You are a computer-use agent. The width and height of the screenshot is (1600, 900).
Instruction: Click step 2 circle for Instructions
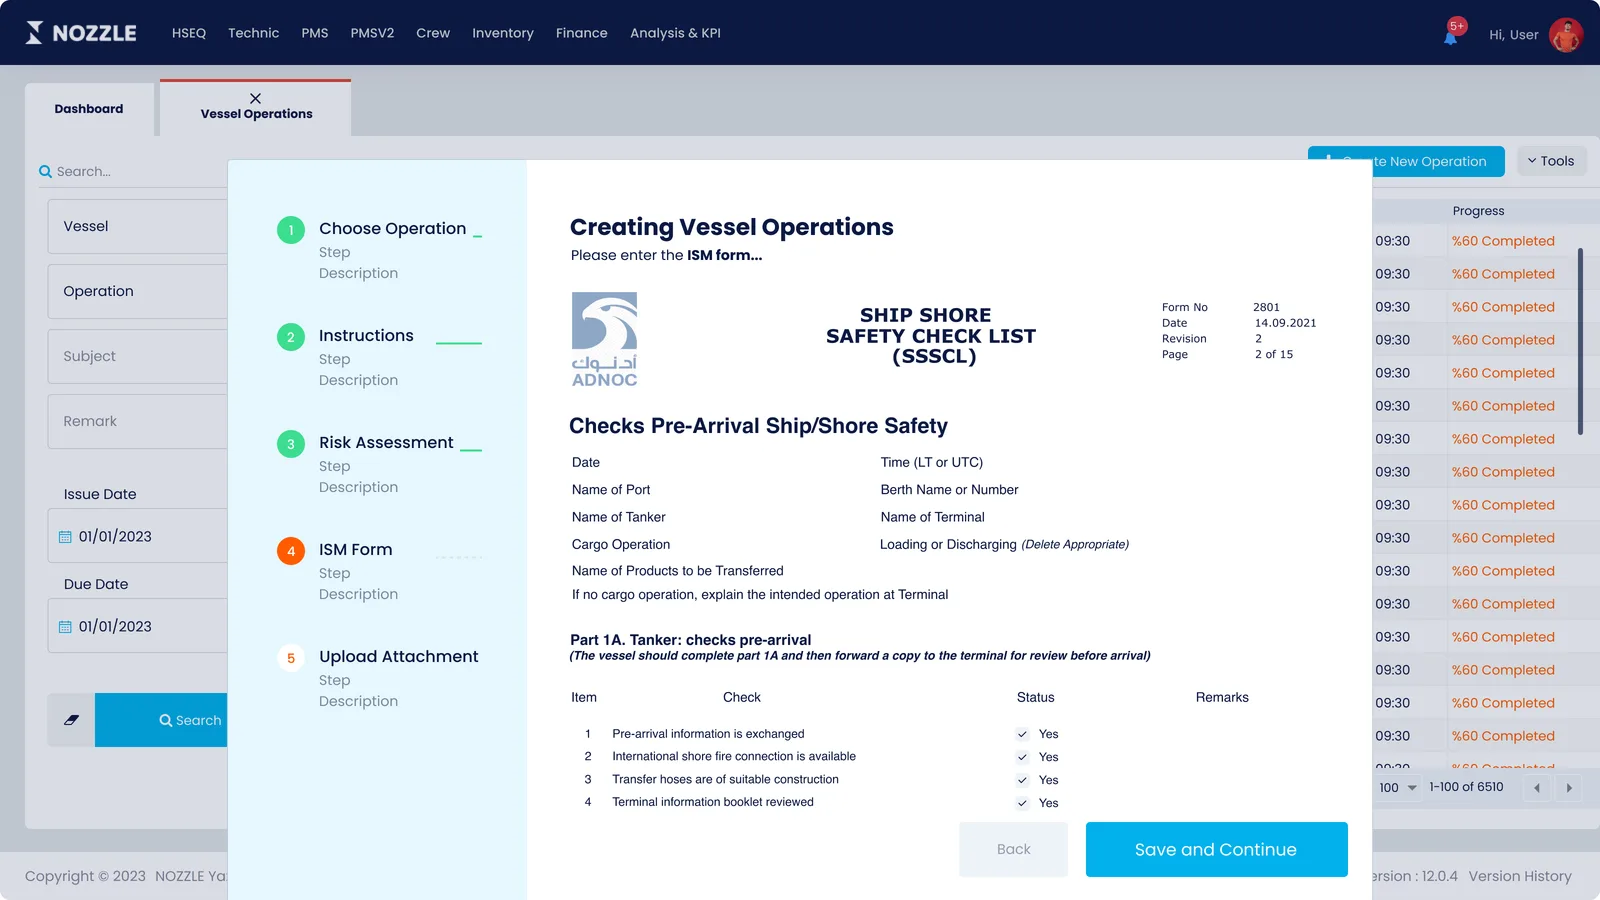pos(291,337)
